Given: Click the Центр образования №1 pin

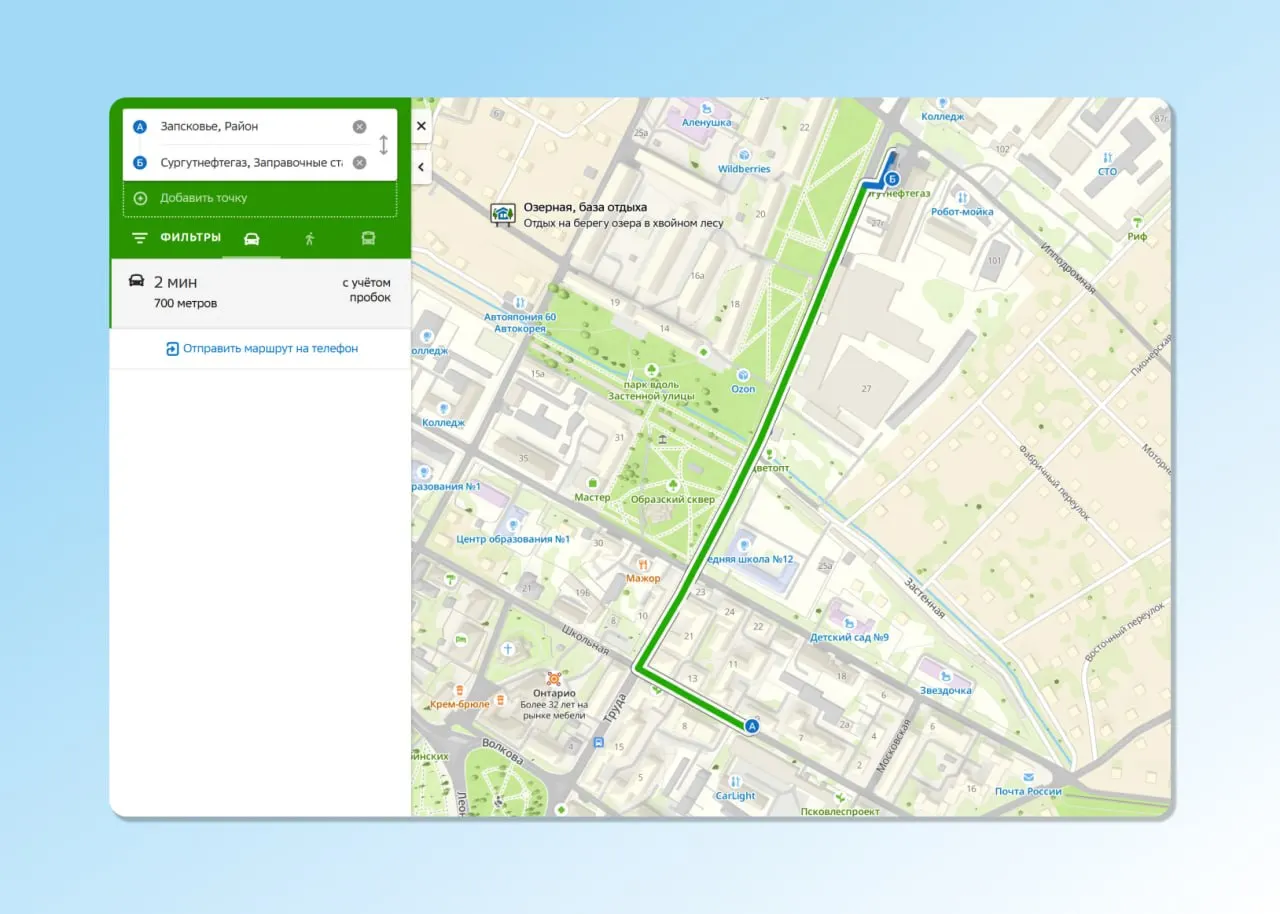Looking at the screenshot, I should pos(513,524).
